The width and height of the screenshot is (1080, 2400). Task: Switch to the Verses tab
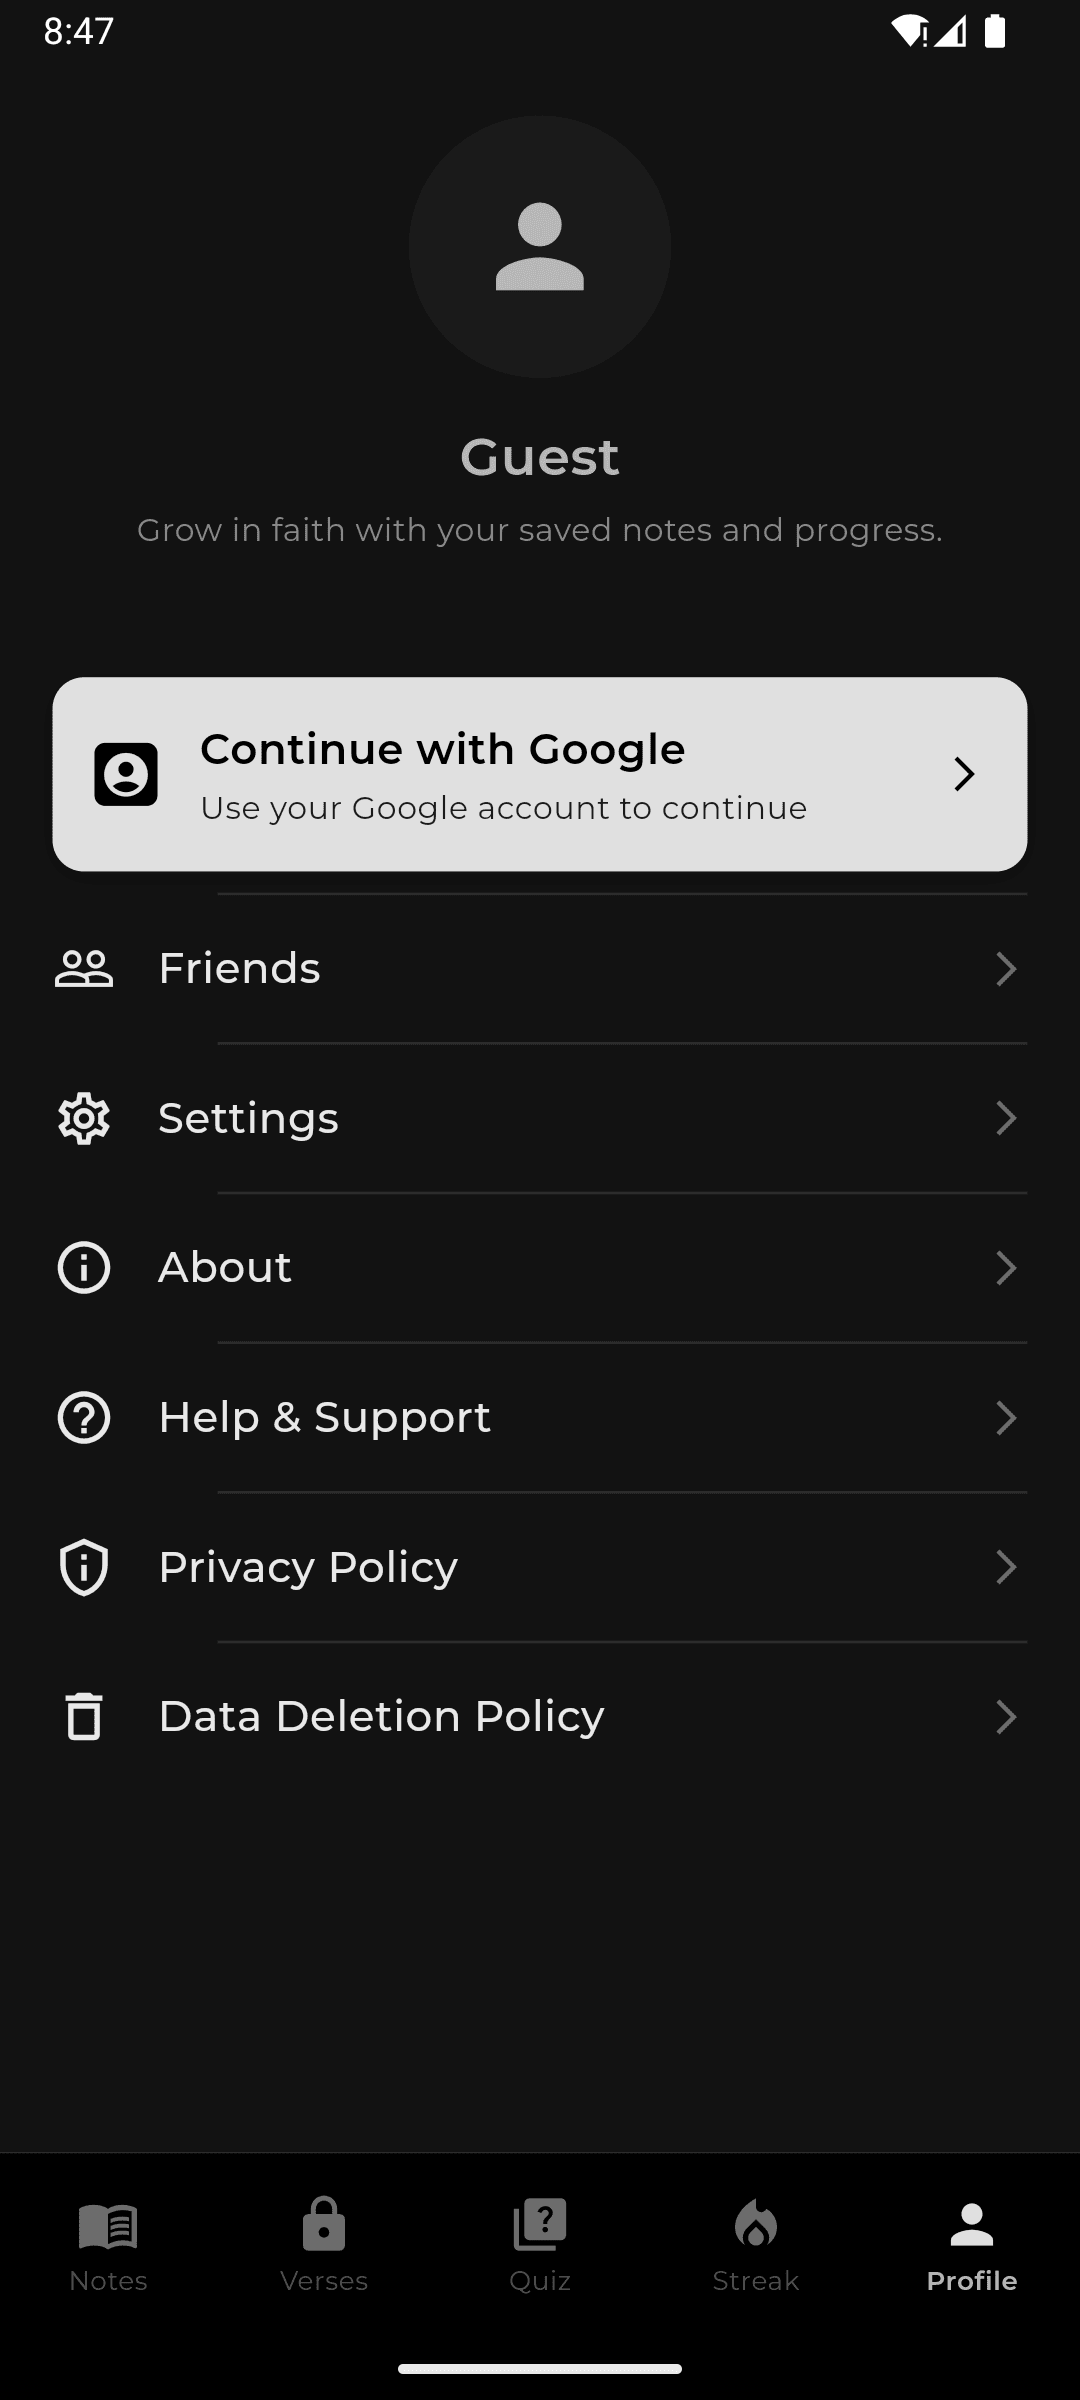tap(324, 2244)
